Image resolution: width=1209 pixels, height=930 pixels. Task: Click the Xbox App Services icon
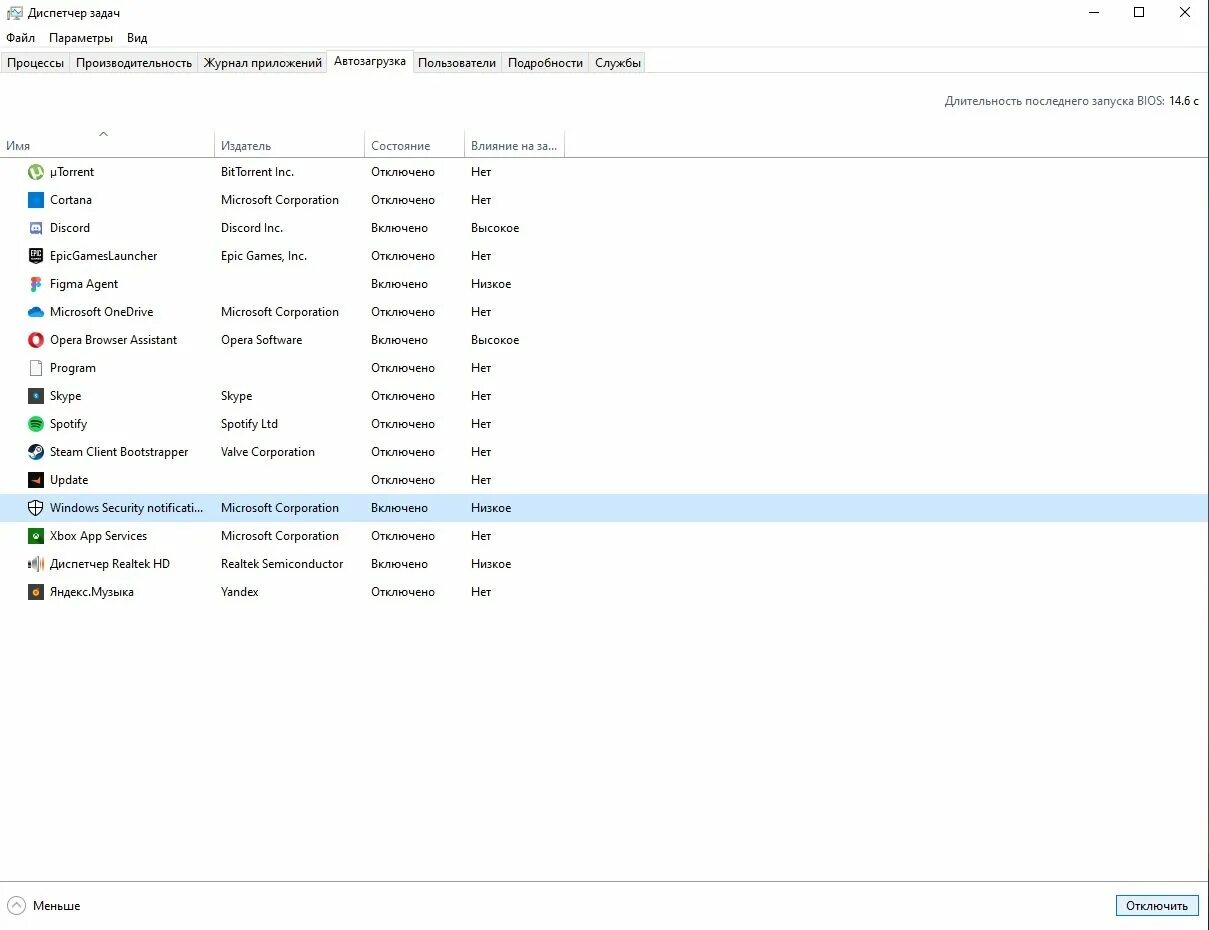(36, 536)
